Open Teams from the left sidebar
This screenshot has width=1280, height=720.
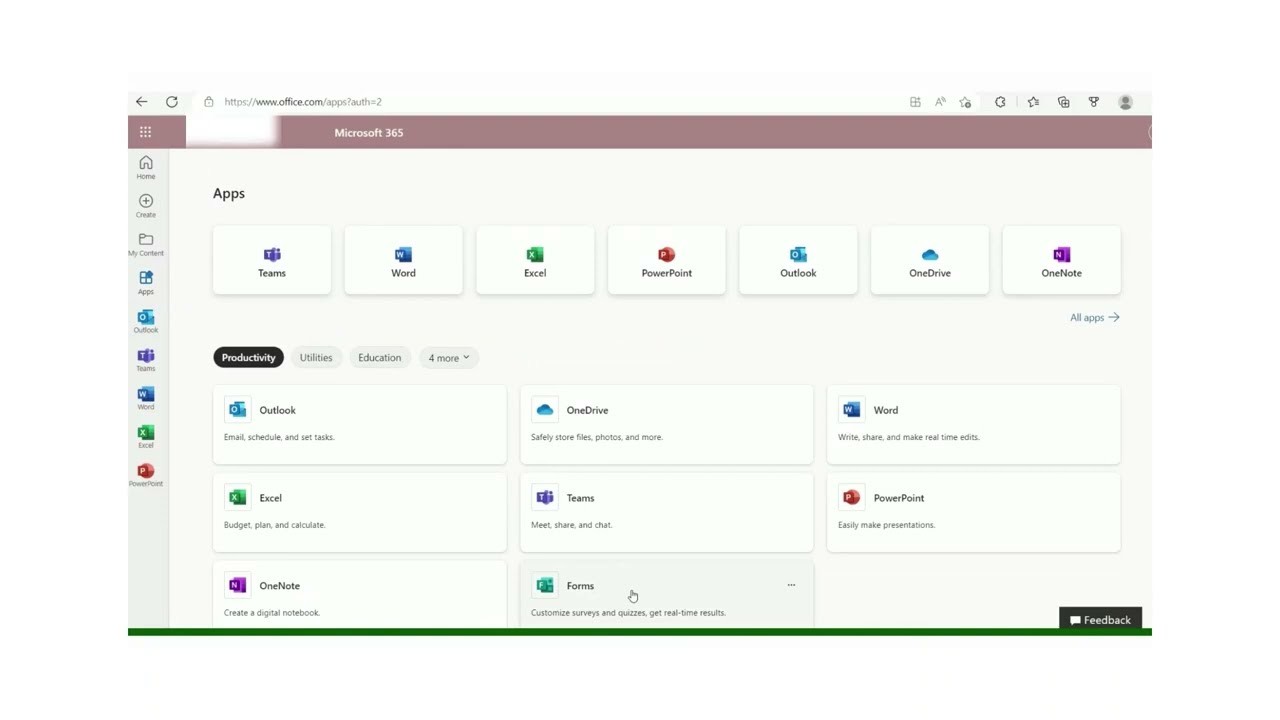tap(146, 360)
